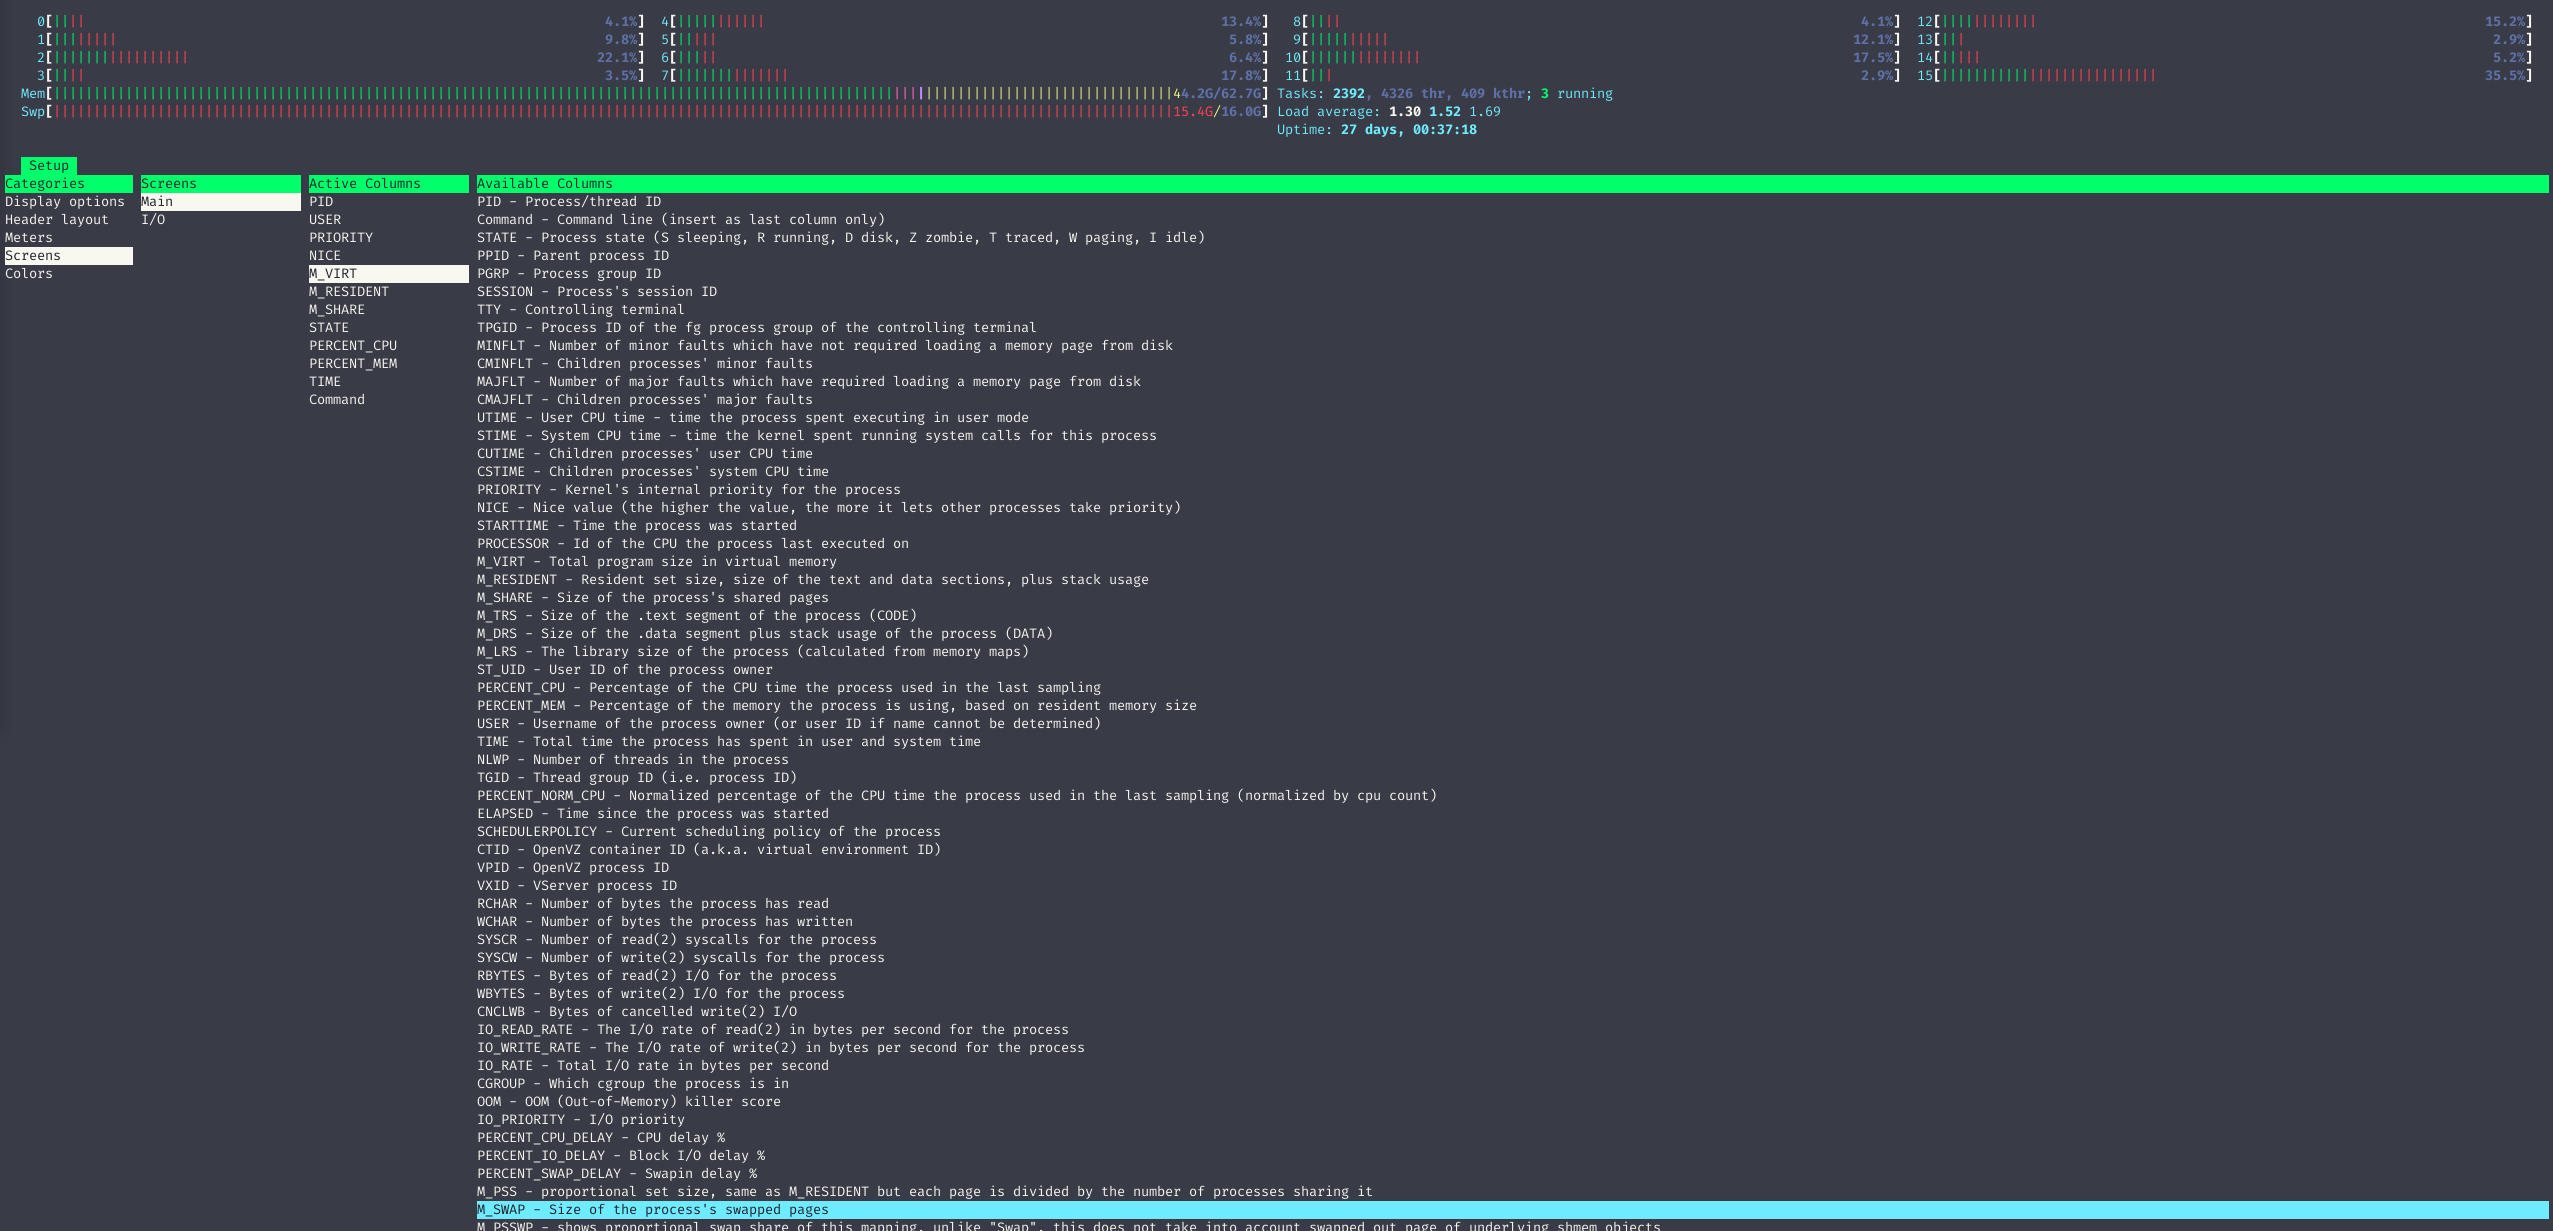Select PERCENT_CPU in Active Columns
2553x1231 pixels.
pos(353,346)
